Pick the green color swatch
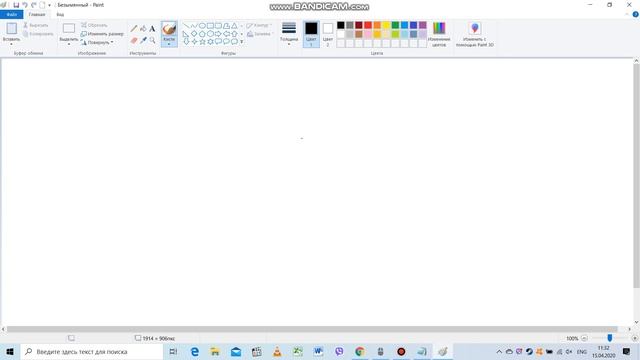 [x=395, y=25]
